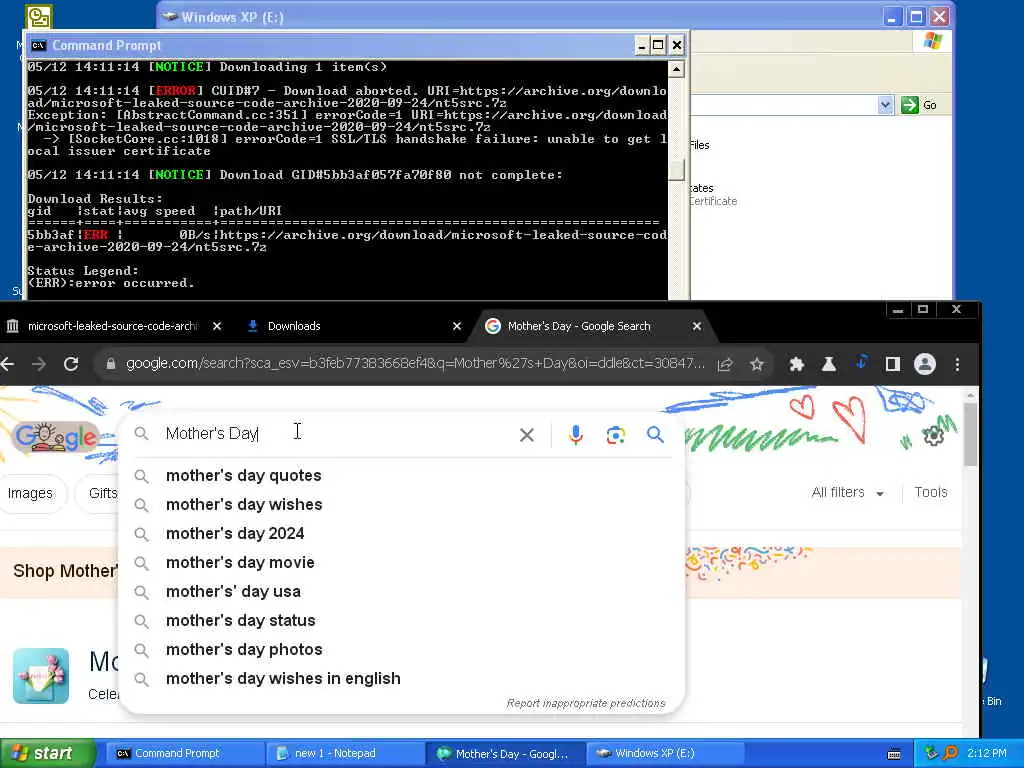Image resolution: width=1024 pixels, height=768 pixels.
Task: Click the browser forward arrow
Action: tap(39, 364)
